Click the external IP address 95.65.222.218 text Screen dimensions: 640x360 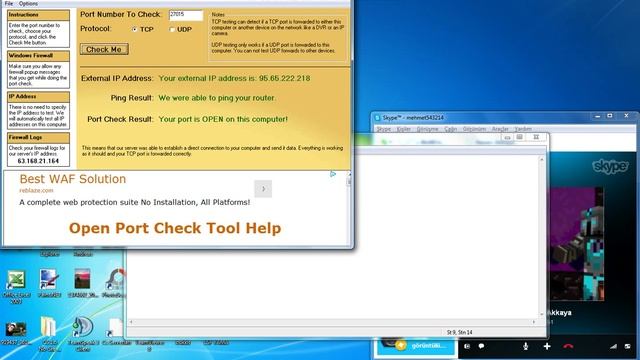point(284,78)
